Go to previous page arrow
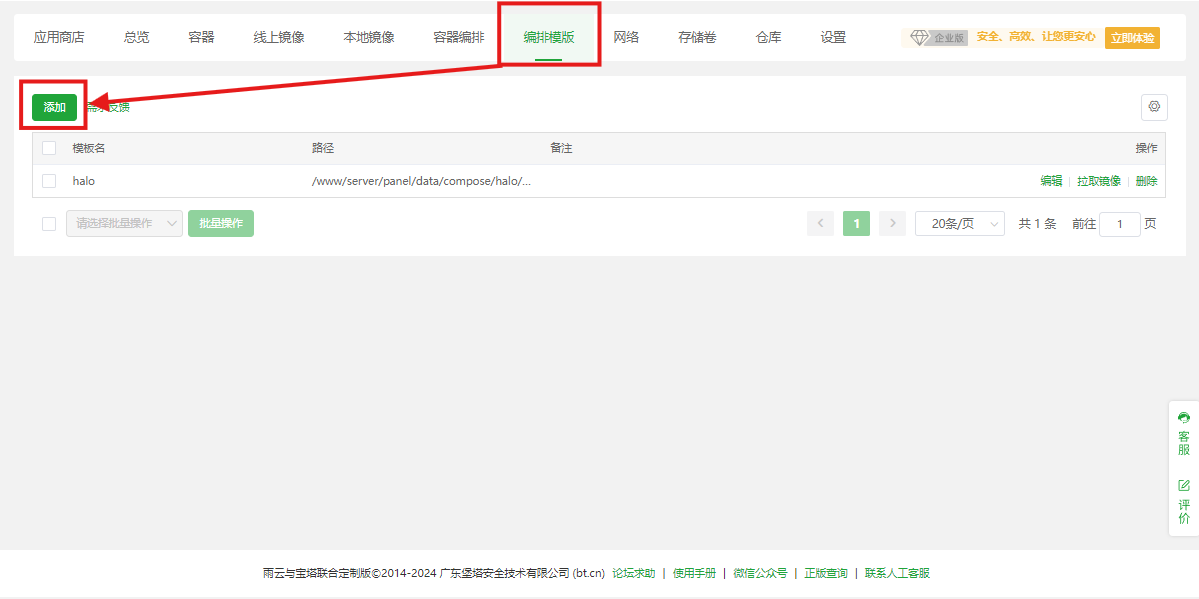The width and height of the screenshot is (1199, 599). tap(820, 224)
